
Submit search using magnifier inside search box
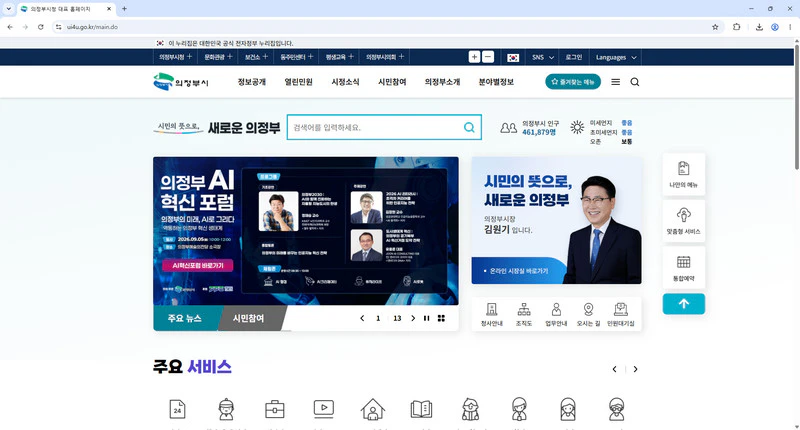click(x=469, y=128)
